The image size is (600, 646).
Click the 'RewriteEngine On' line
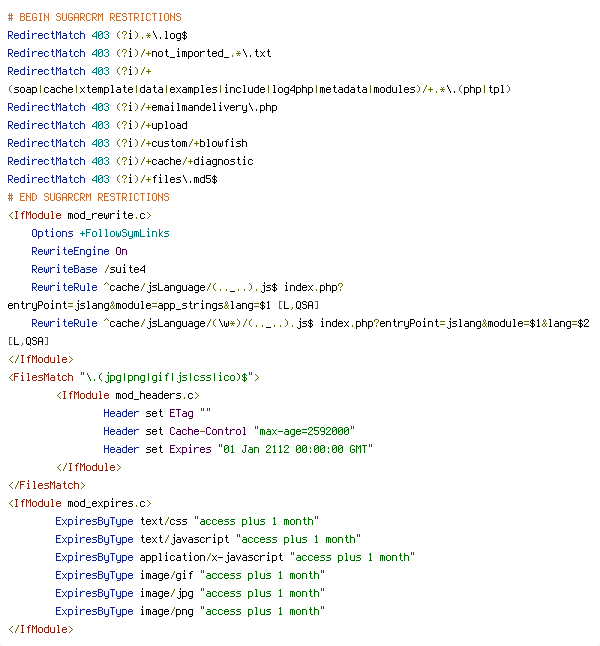point(79,251)
